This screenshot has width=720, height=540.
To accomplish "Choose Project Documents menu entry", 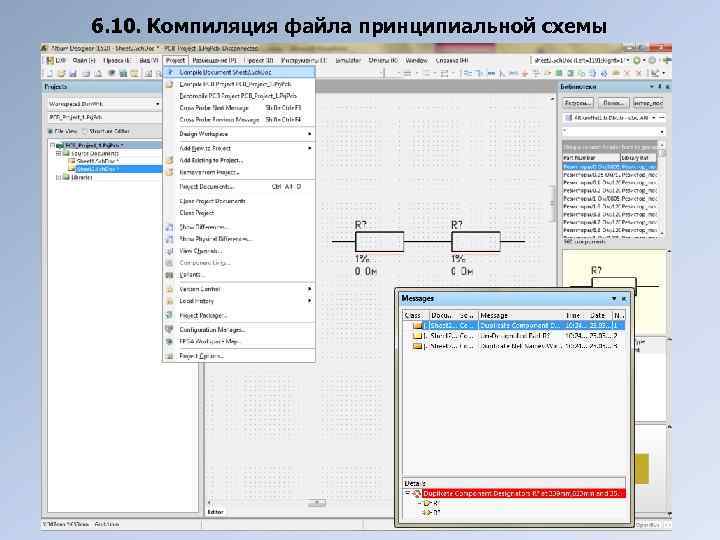I will point(239,186).
